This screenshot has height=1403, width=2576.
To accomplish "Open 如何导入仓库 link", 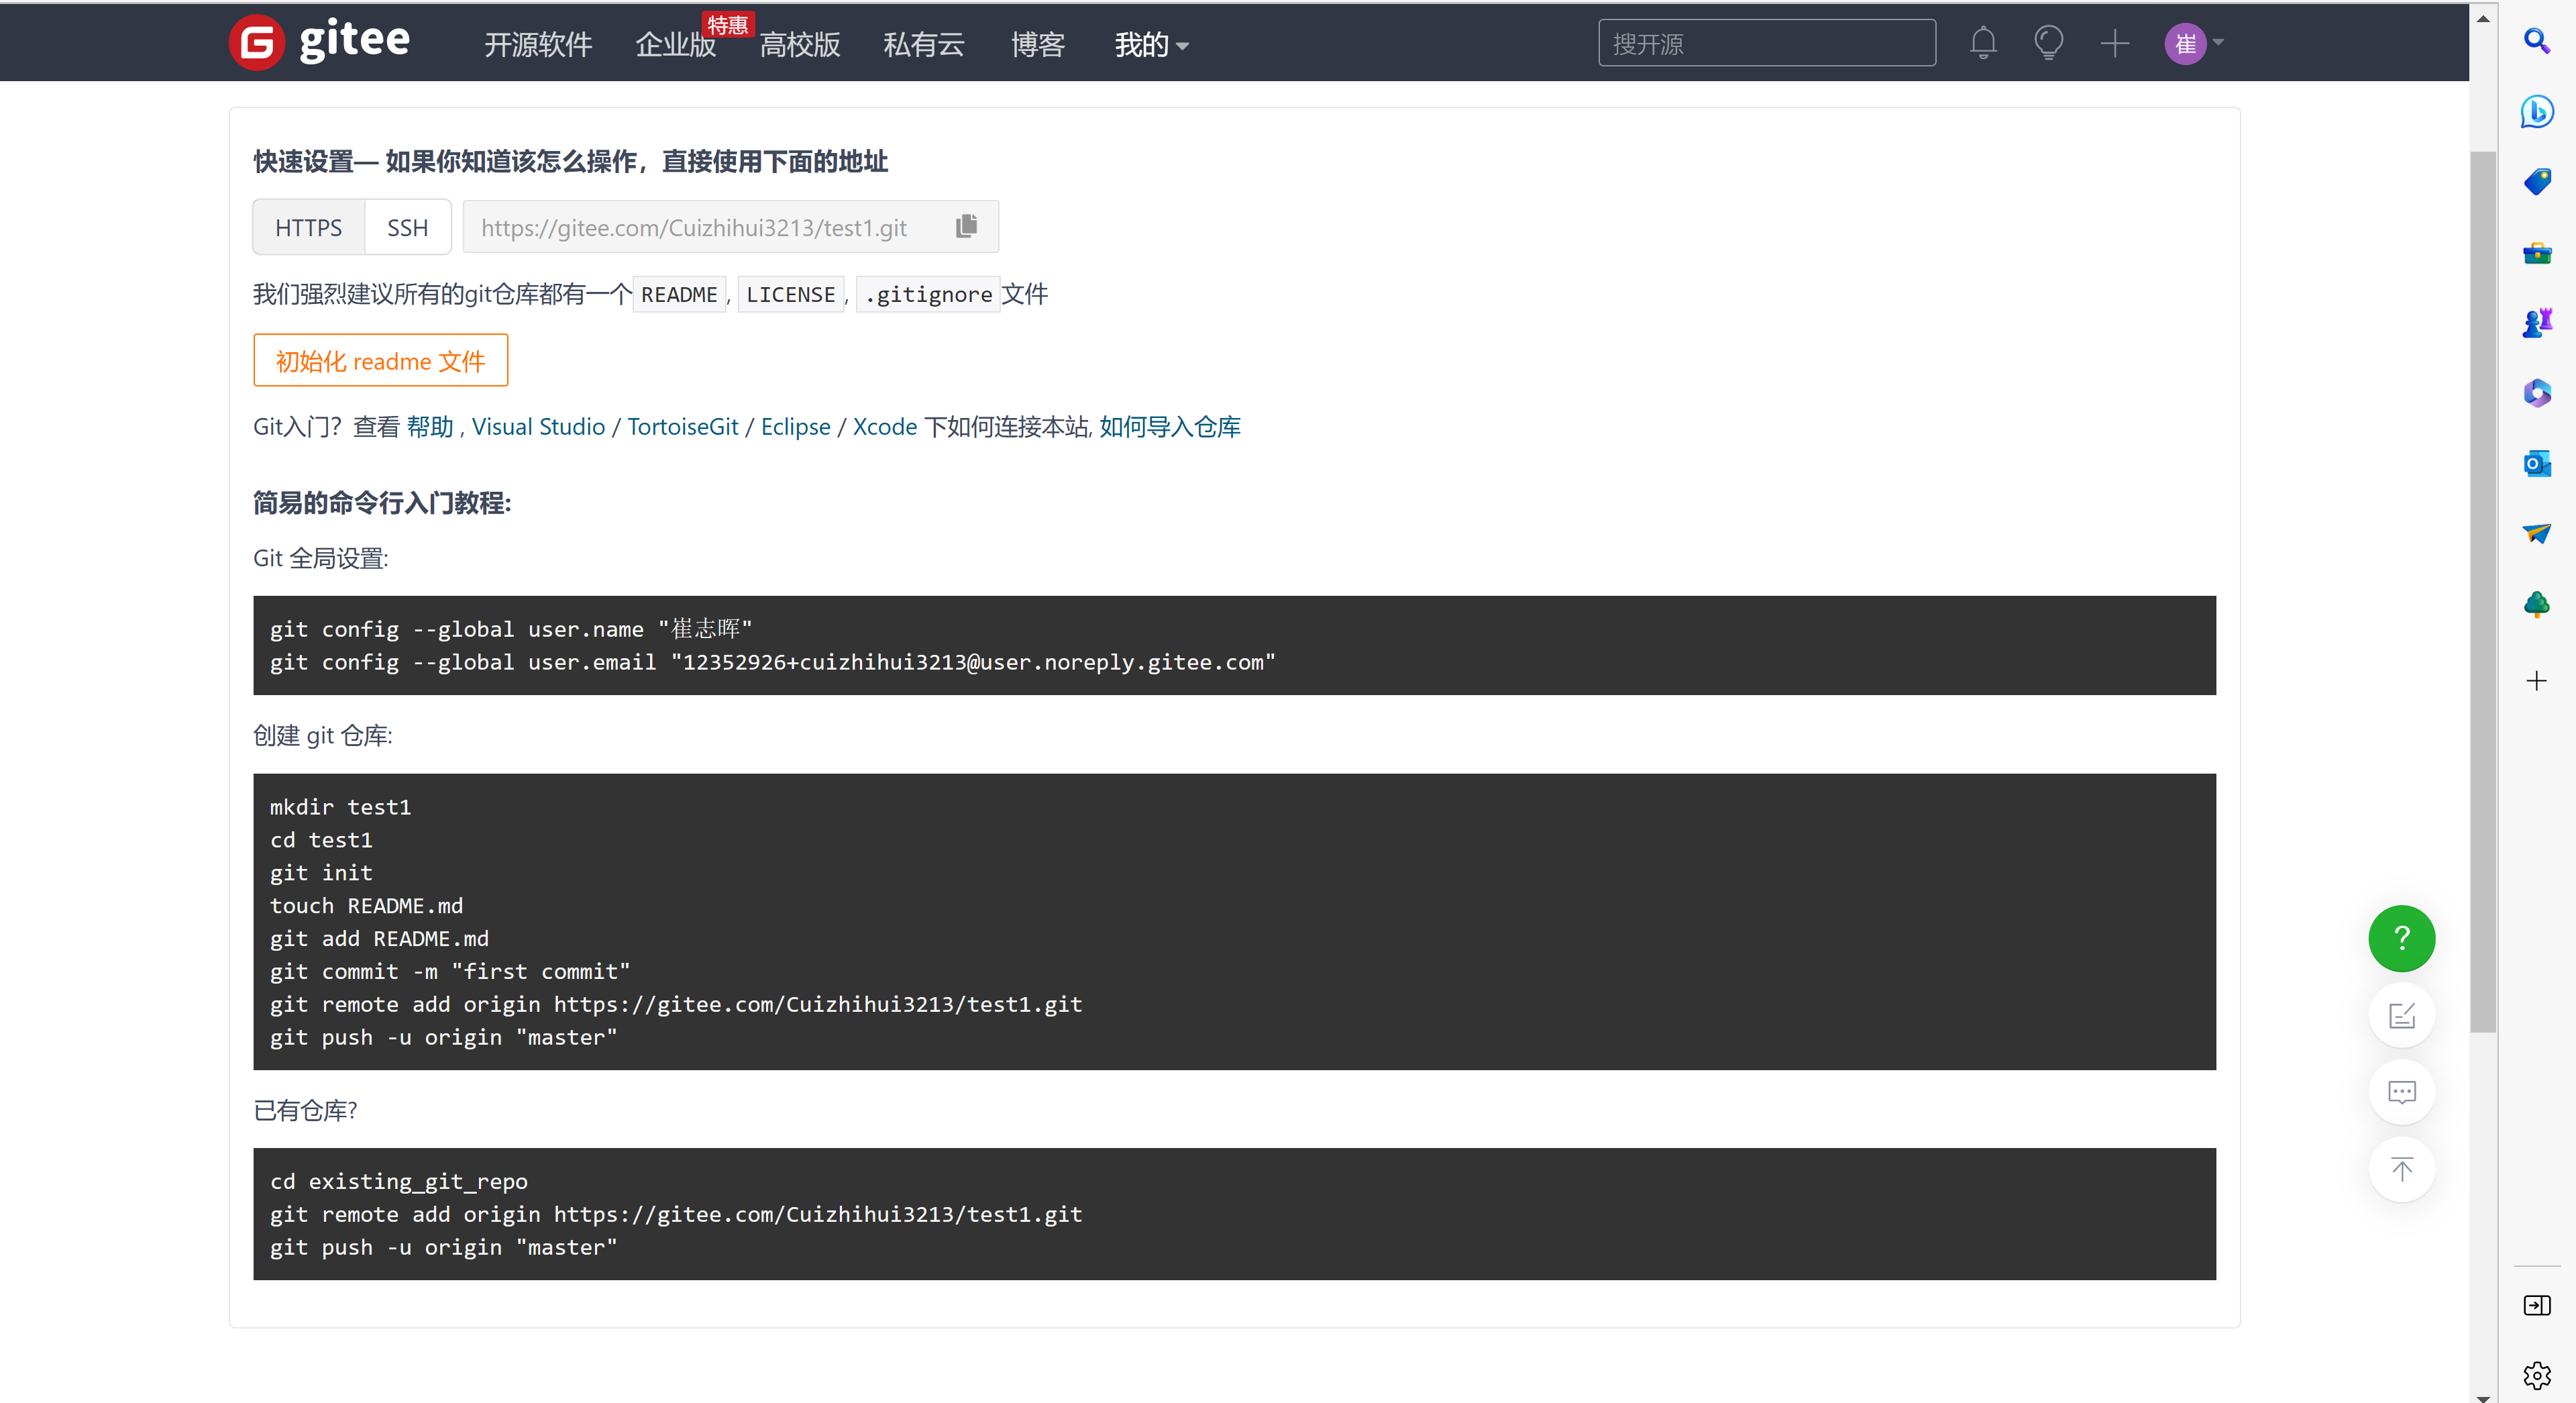I will tap(1170, 427).
